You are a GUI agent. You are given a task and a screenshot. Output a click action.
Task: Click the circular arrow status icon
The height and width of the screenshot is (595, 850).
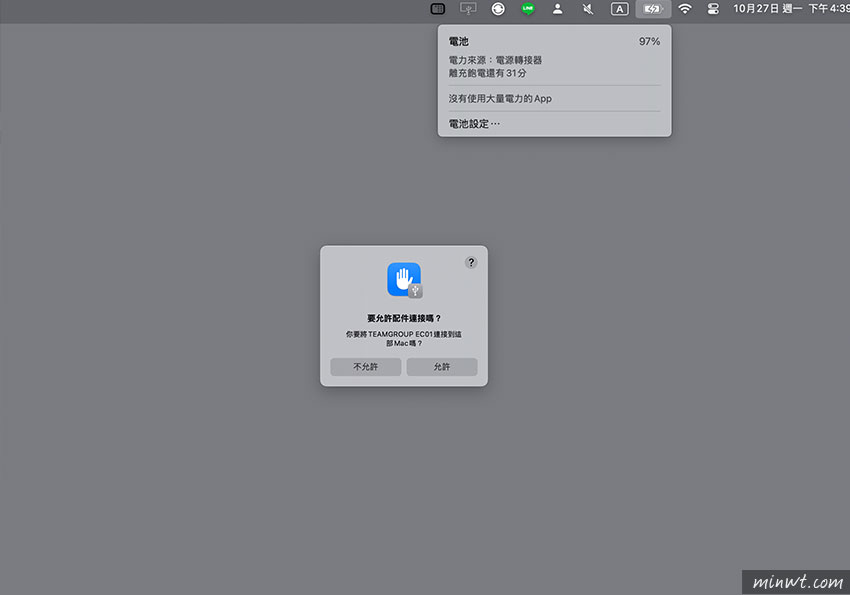coord(498,9)
